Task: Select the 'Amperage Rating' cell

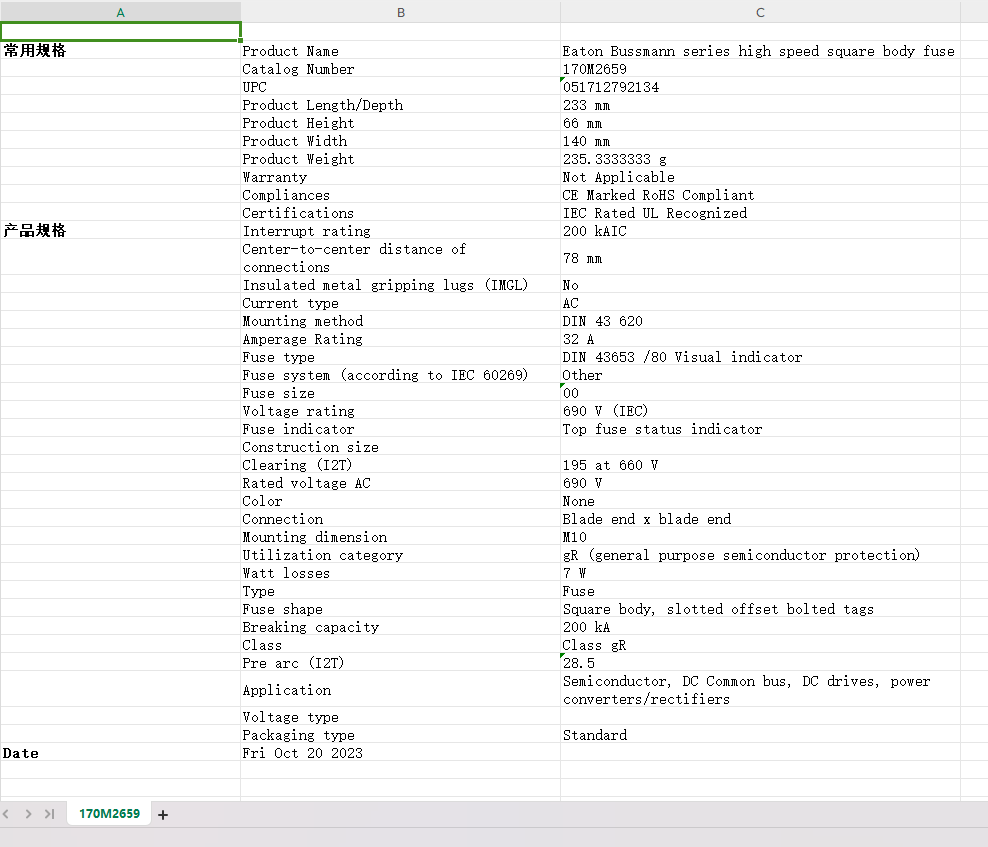Action: pos(401,339)
